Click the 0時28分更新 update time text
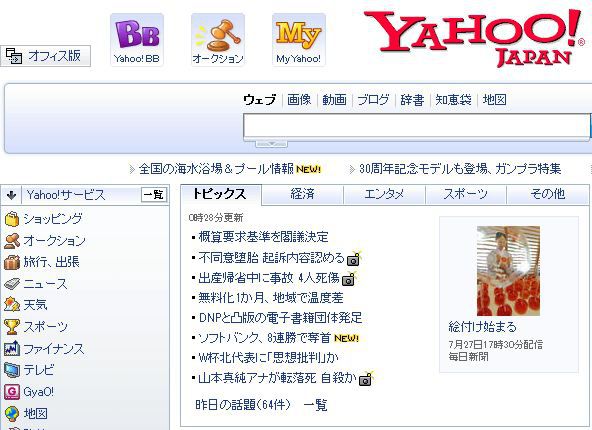This screenshot has height=430, width=592. point(216,218)
